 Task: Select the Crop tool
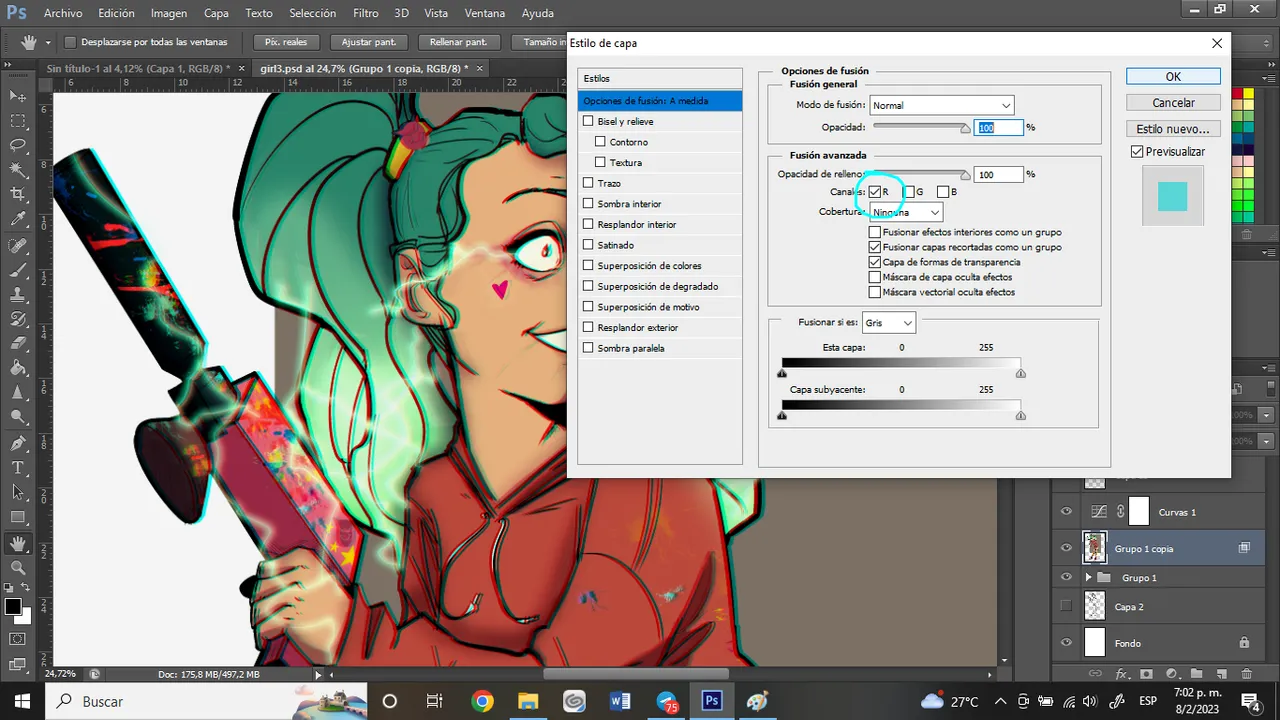click(18, 194)
